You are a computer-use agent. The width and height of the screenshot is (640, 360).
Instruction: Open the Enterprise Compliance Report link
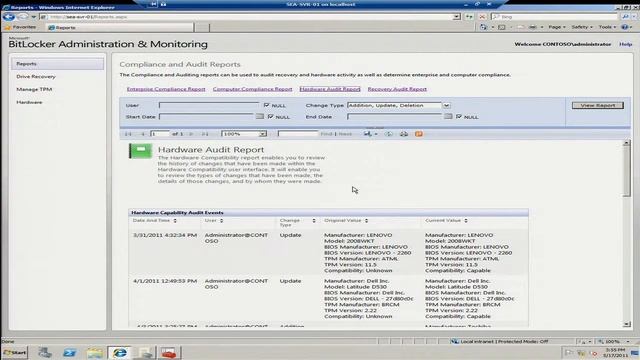click(x=166, y=89)
